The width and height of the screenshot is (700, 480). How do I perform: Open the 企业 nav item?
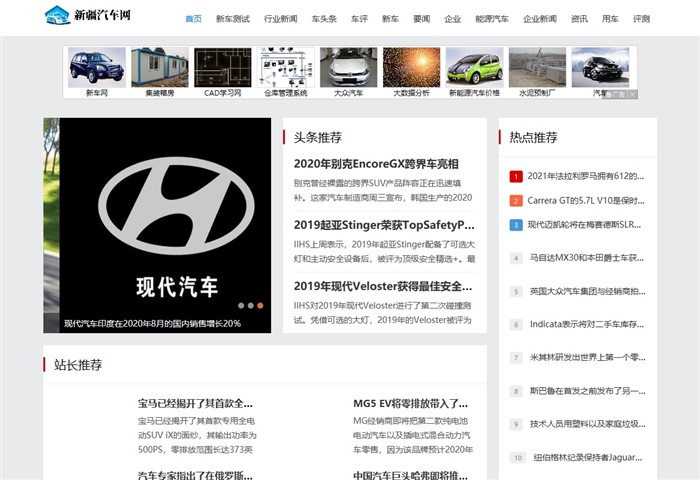point(452,19)
